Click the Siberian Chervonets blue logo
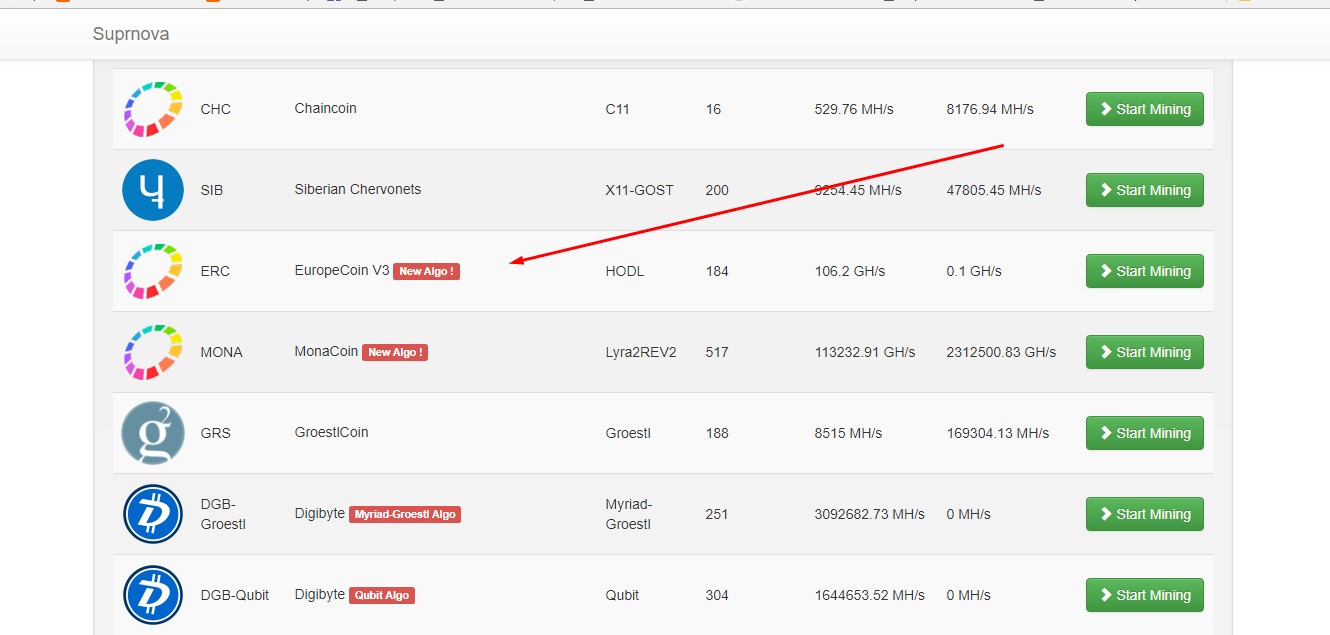The height and width of the screenshot is (635, 1330). tap(153, 190)
